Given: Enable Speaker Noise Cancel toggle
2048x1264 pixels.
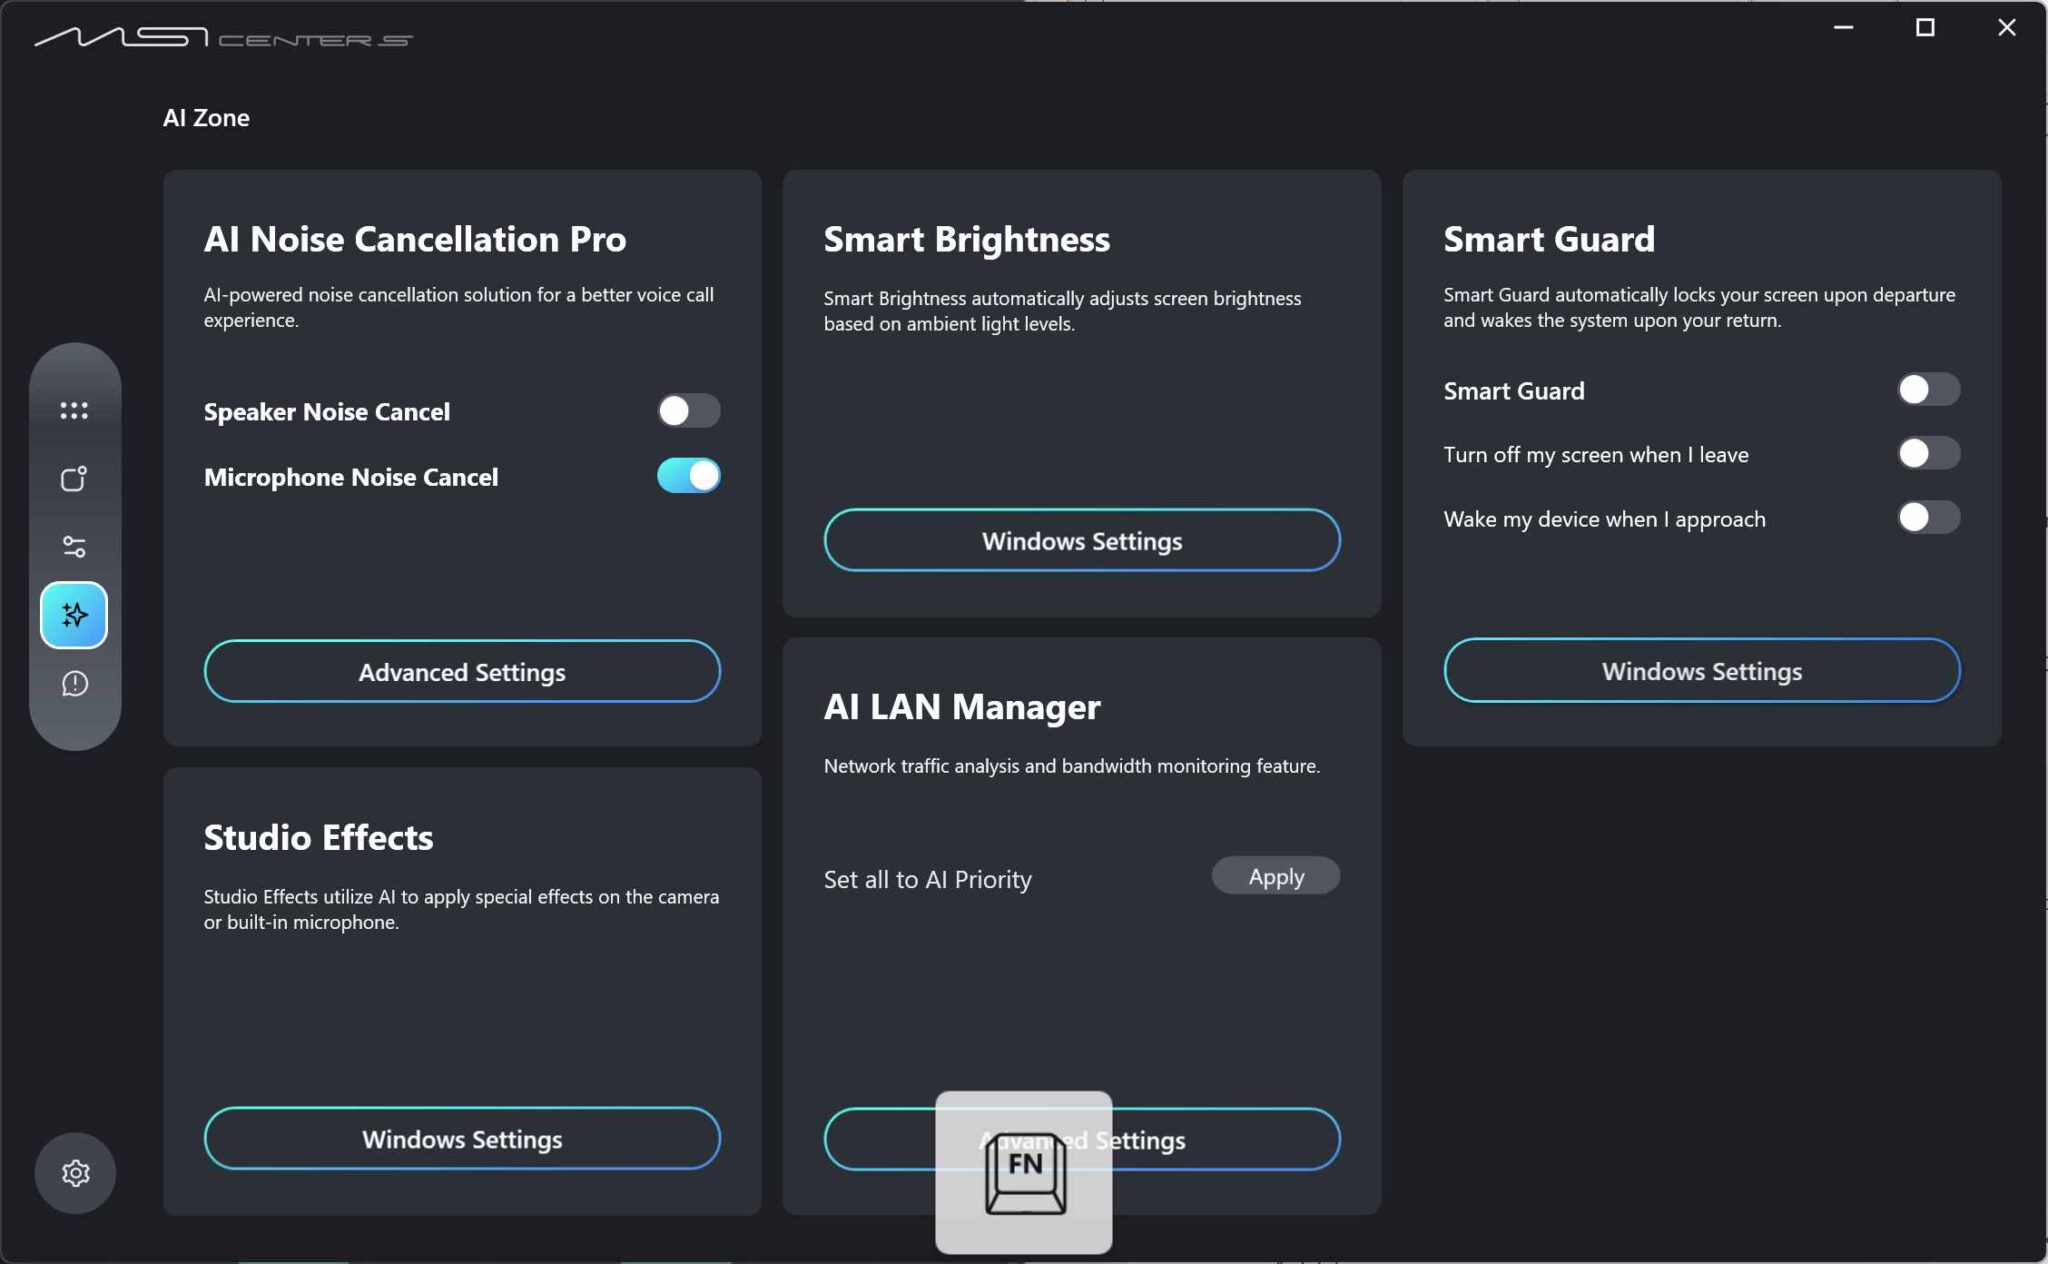Looking at the screenshot, I should click(x=688, y=411).
